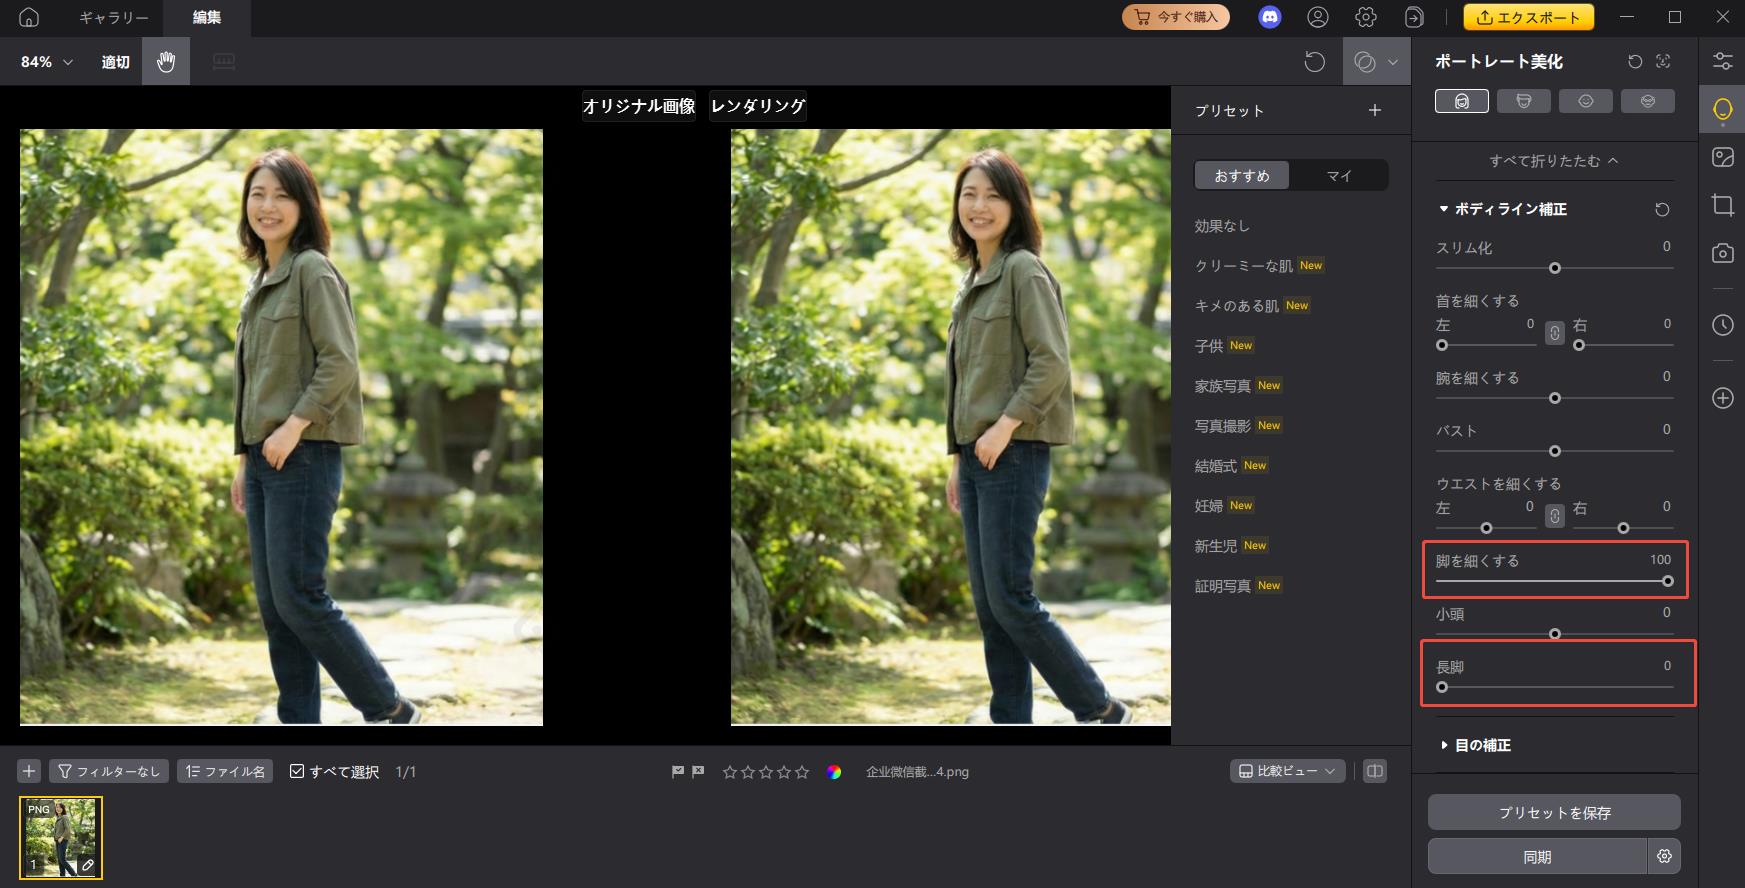
Task: Select the マイ presets tab
Action: [1339, 175]
